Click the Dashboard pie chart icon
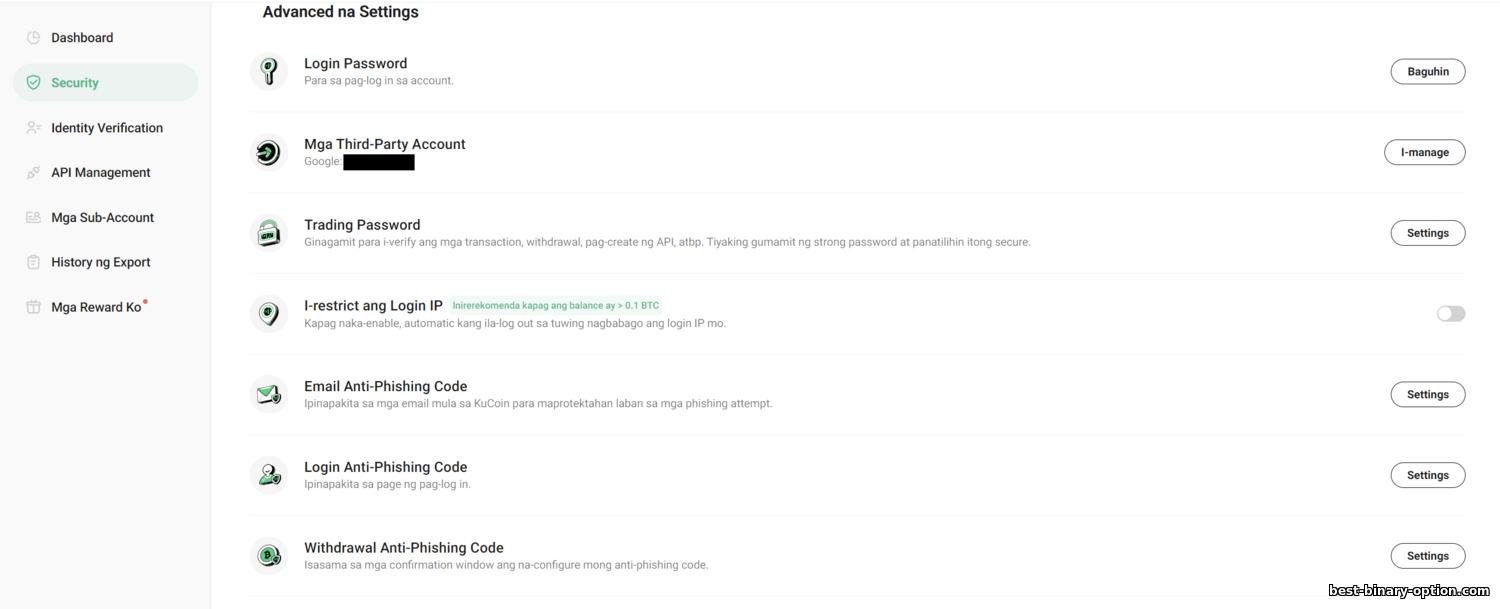This screenshot has height=609, width=1500. 33,38
